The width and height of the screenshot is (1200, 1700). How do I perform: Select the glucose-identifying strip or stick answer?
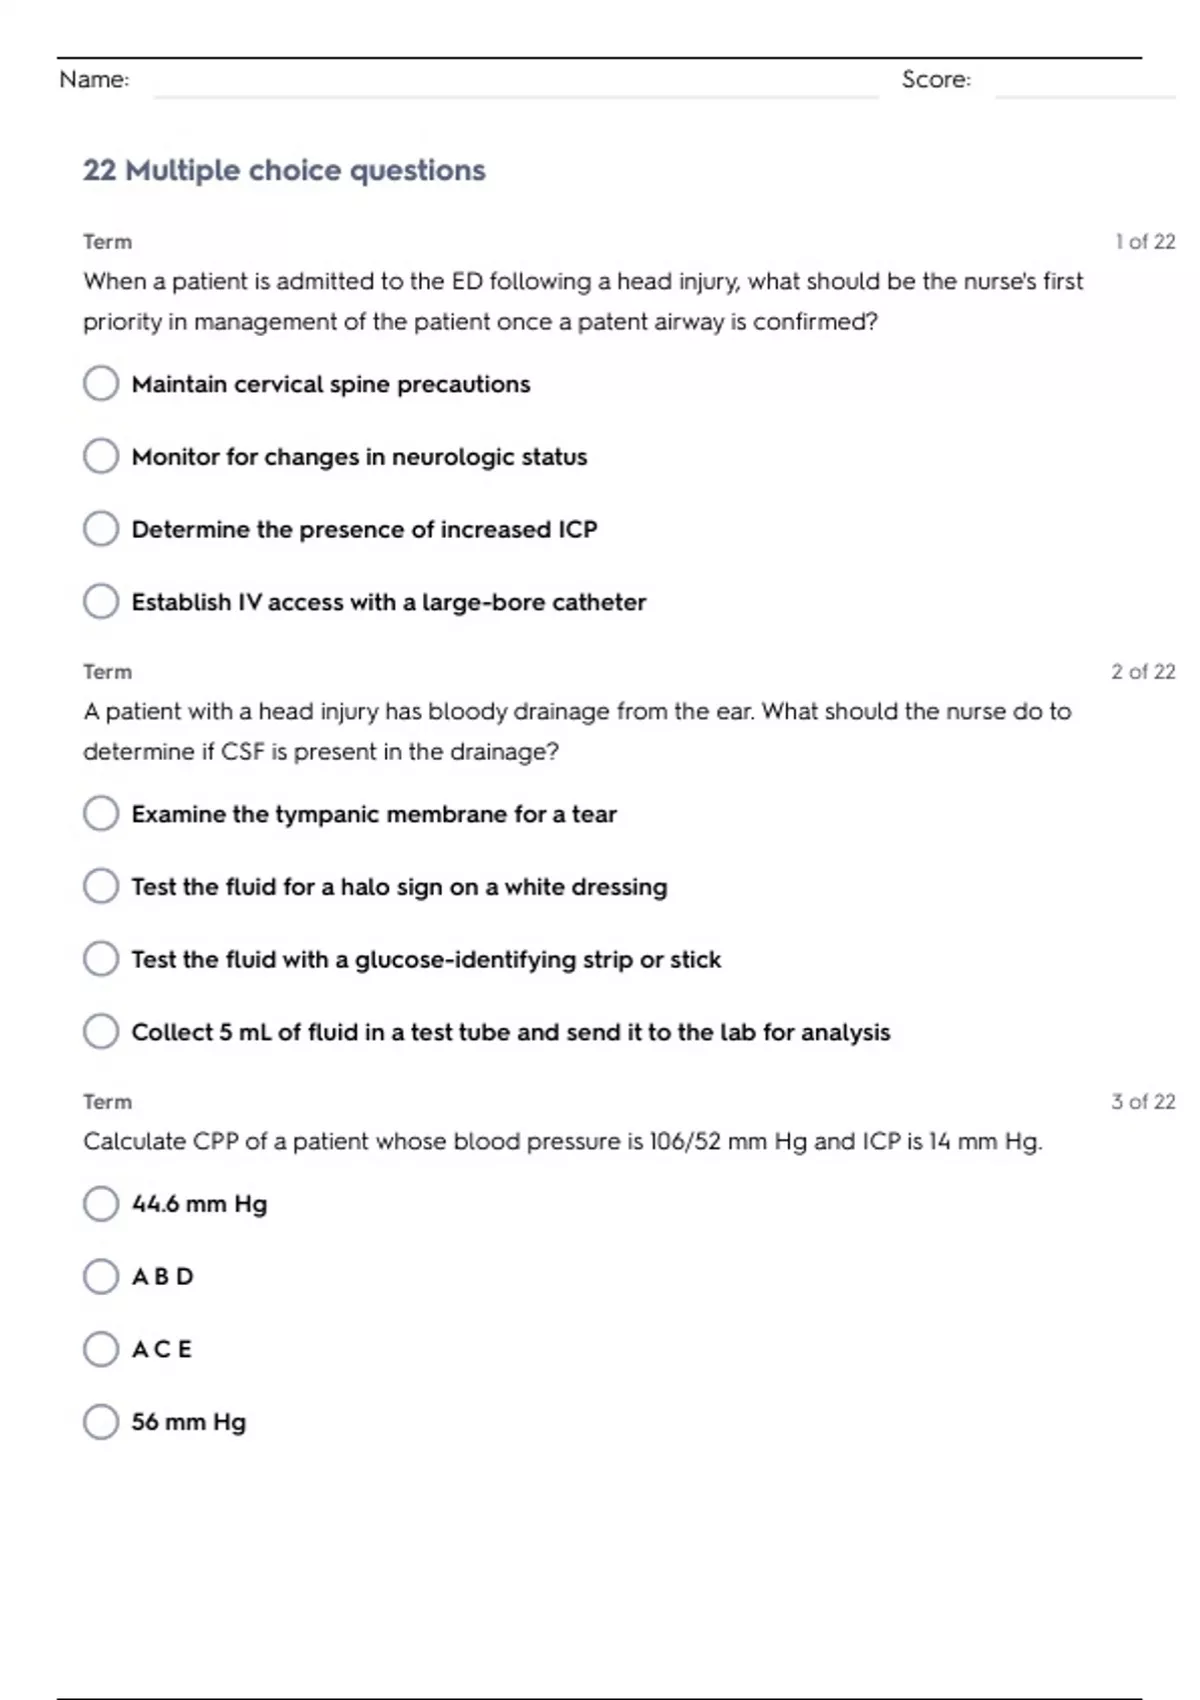coord(101,959)
